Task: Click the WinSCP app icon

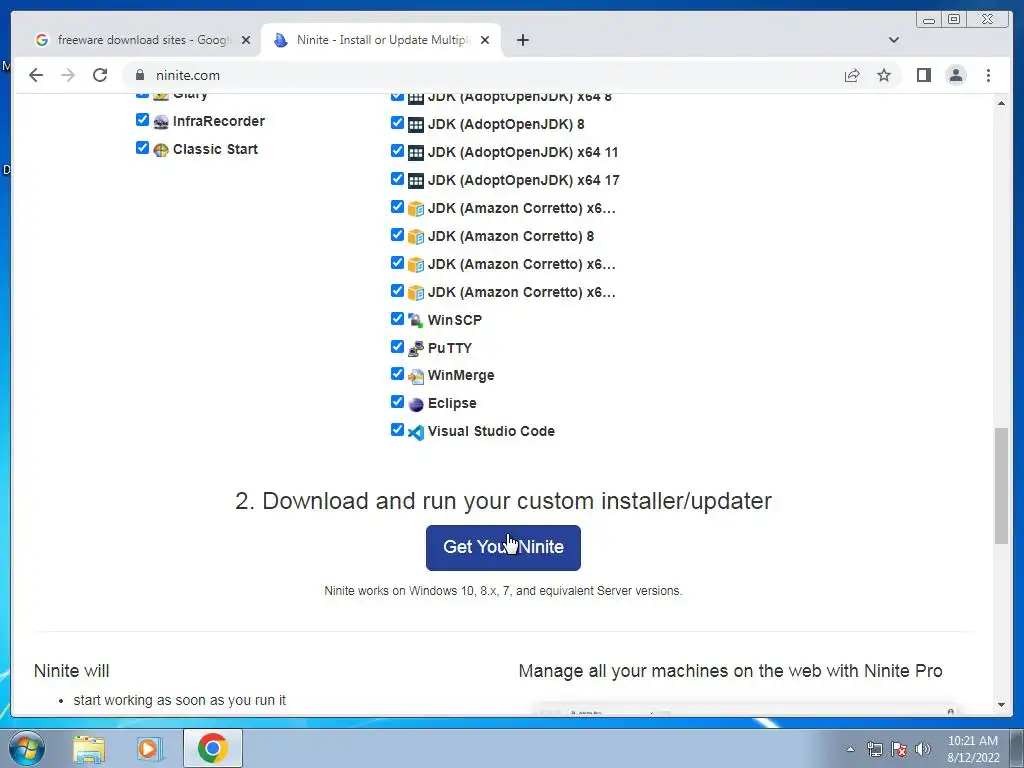Action: coord(415,321)
